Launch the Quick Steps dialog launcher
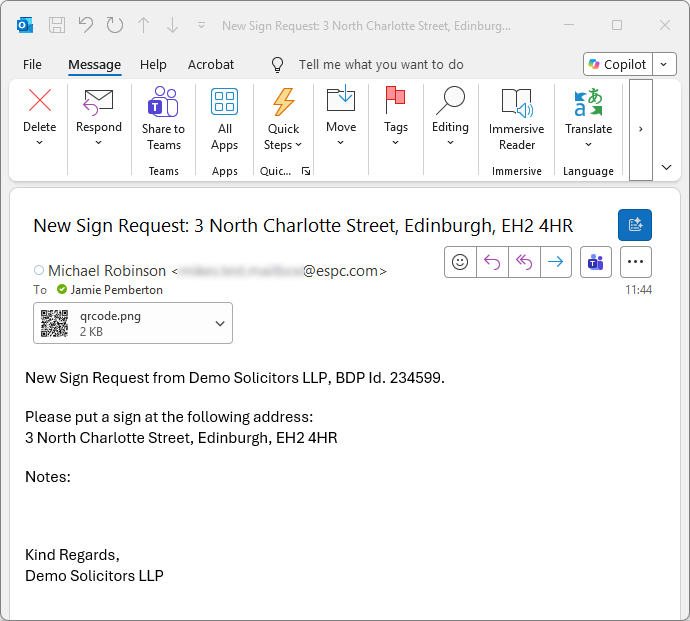The width and height of the screenshot is (690, 621). [306, 171]
